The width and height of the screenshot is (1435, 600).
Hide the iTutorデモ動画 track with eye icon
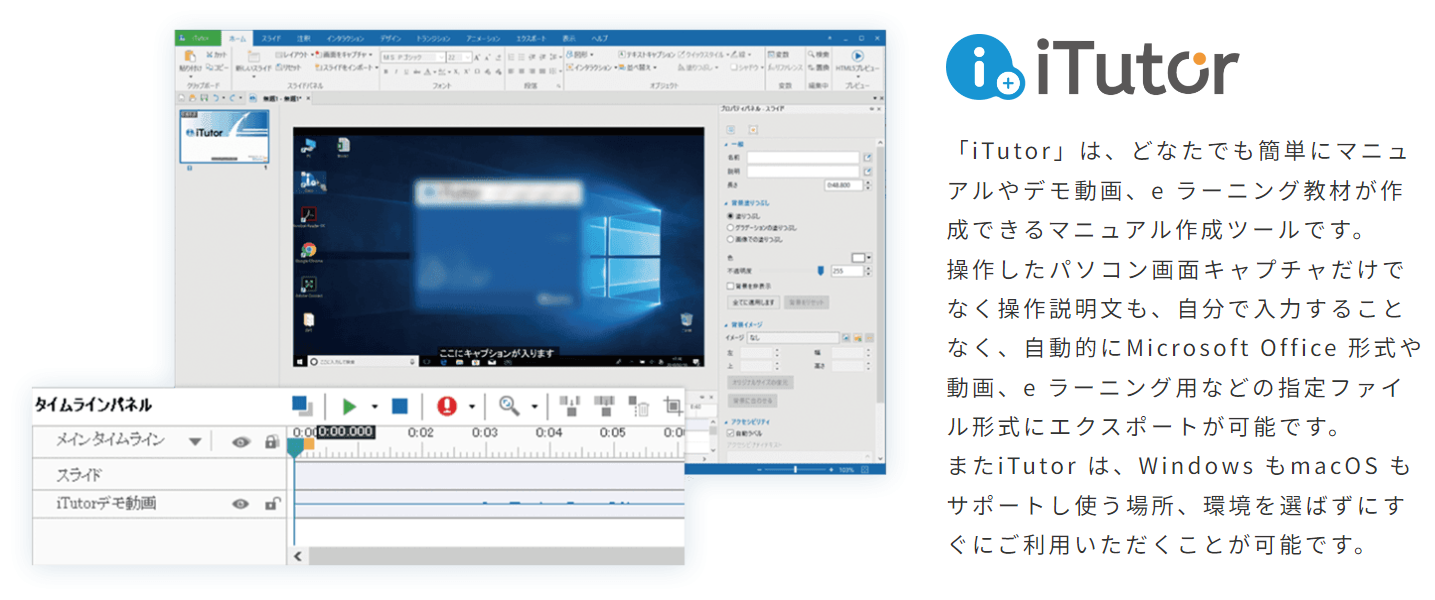coord(240,504)
